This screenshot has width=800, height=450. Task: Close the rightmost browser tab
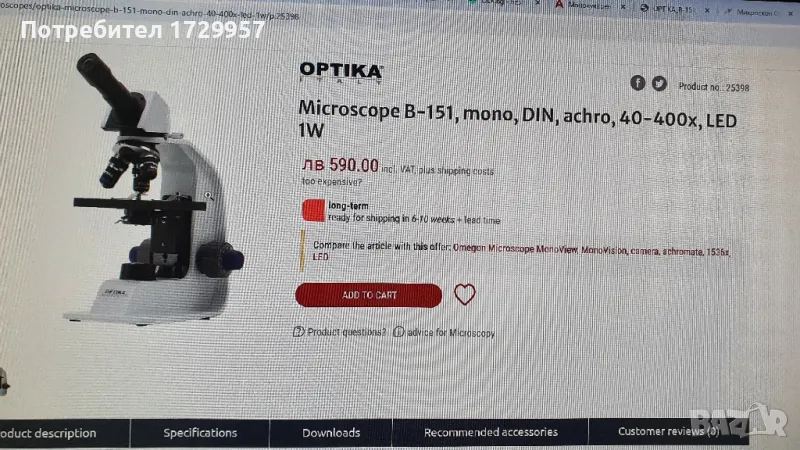pos(790,13)
